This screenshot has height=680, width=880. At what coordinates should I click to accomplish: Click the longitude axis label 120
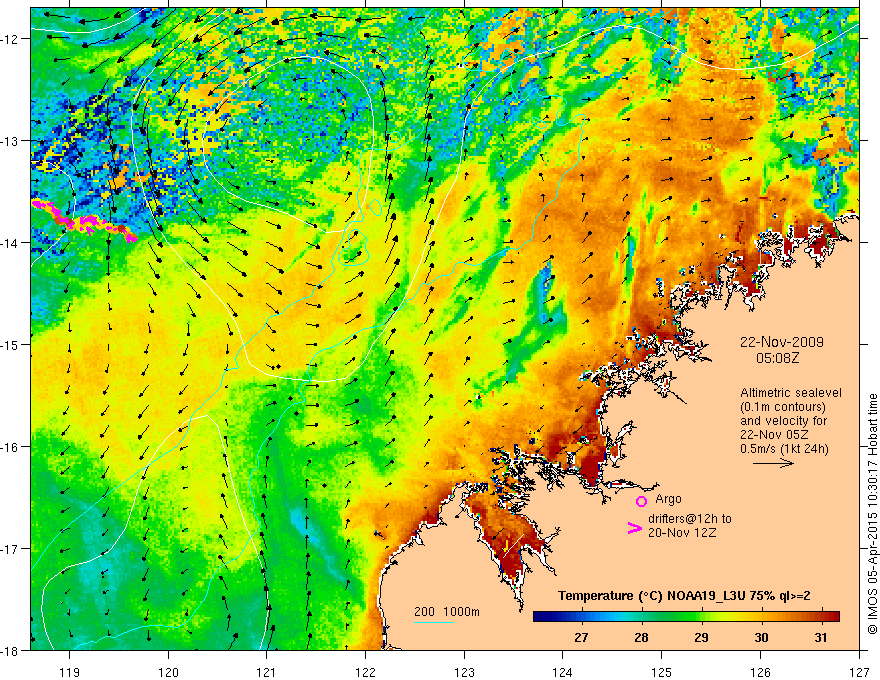(x=168, y=672)
